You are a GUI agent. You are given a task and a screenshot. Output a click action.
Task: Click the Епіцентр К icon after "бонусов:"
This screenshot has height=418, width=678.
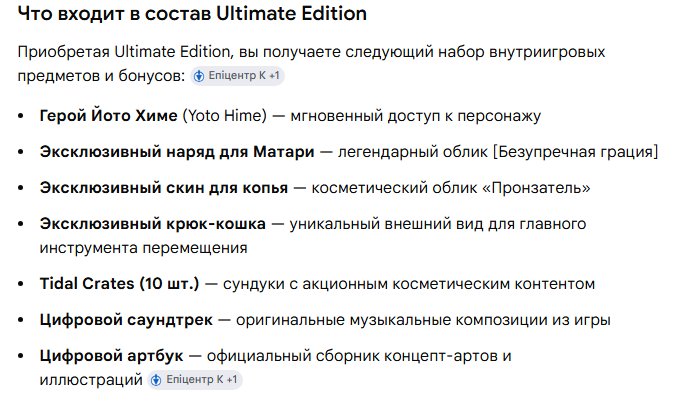[x=199, y=76]
